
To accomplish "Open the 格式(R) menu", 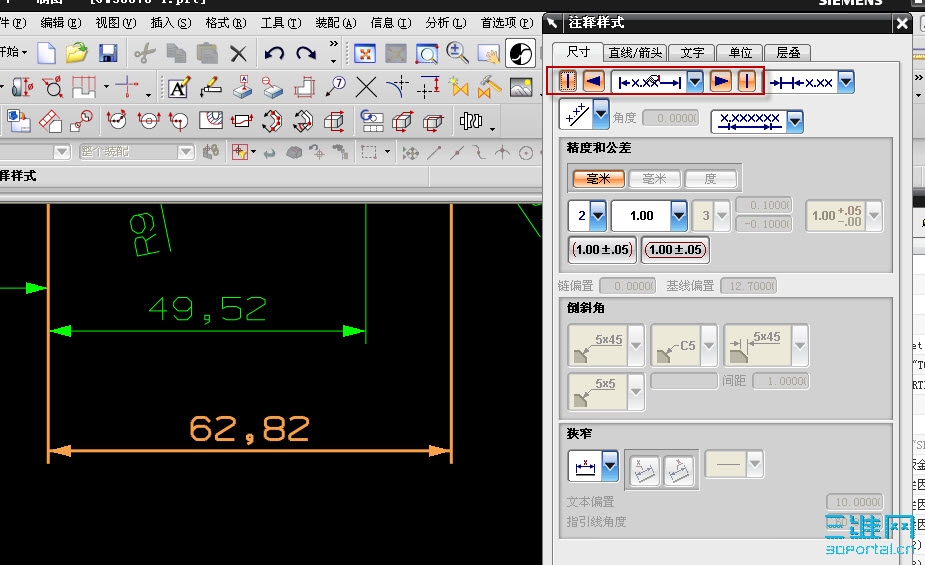I will click(225, 23).
